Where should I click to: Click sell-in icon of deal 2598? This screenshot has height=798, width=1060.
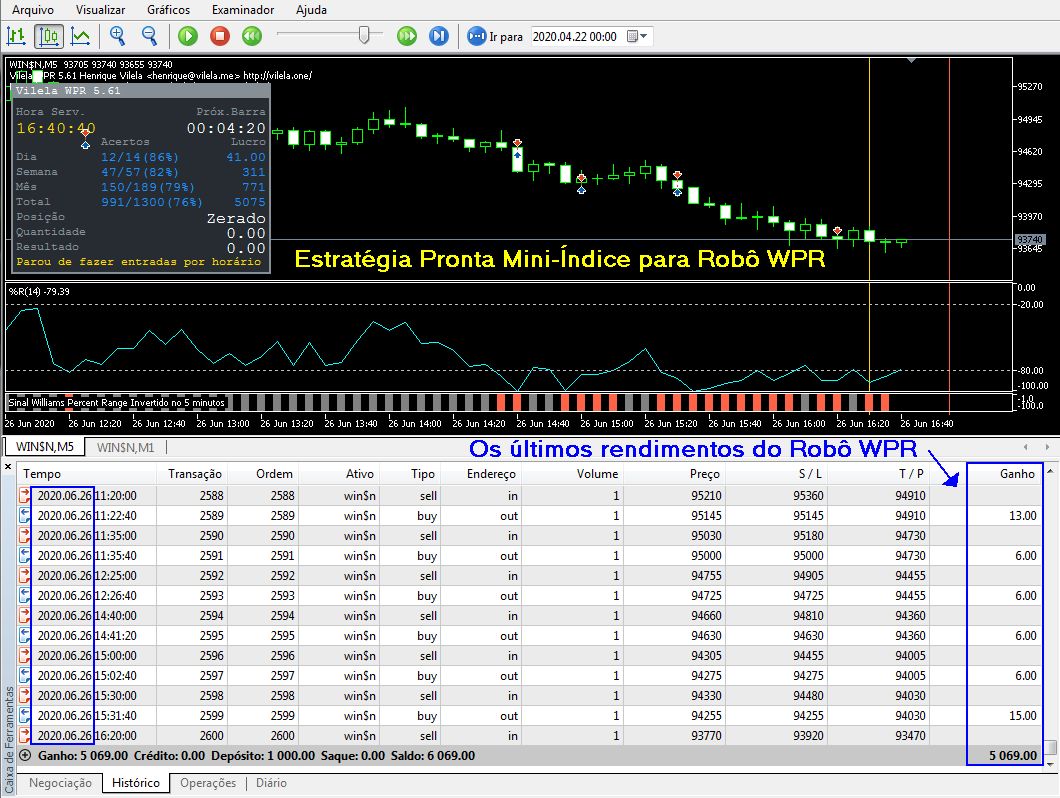(x=24, y=695)
